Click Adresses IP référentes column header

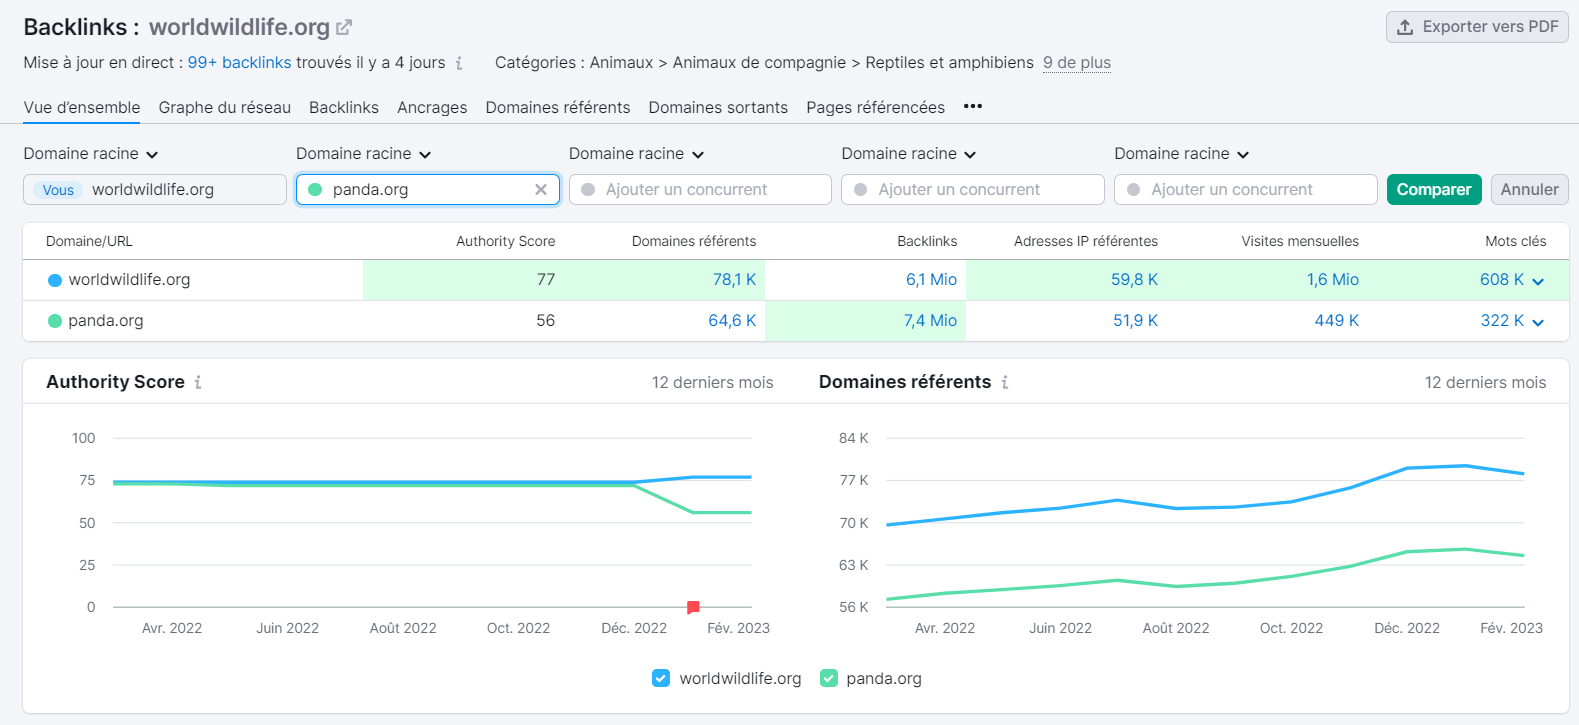[1086, 241]
